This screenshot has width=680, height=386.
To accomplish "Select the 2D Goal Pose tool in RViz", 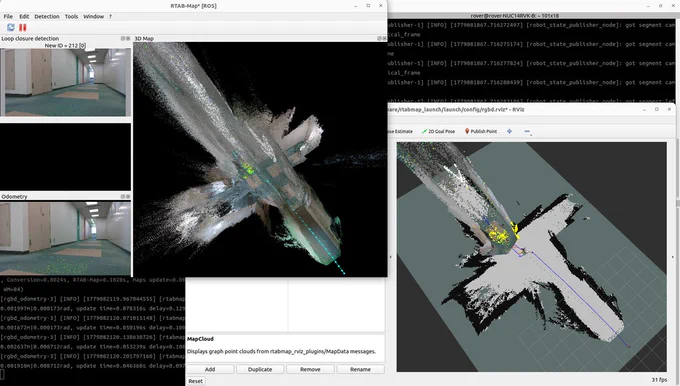I will coord(438,131).
